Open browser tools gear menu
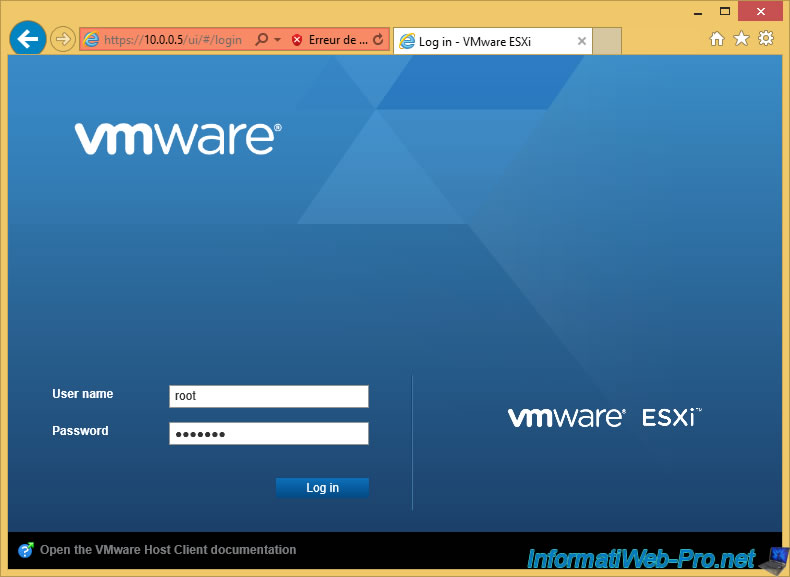The width and height of the screenshot is (790, 577). 766,38
